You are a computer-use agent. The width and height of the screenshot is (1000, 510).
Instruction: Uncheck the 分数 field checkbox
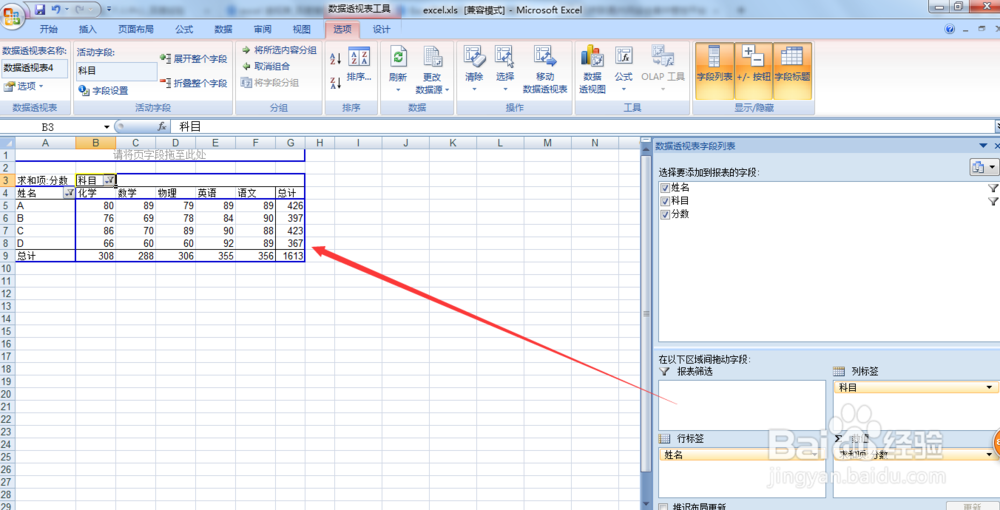click(666, 215)
